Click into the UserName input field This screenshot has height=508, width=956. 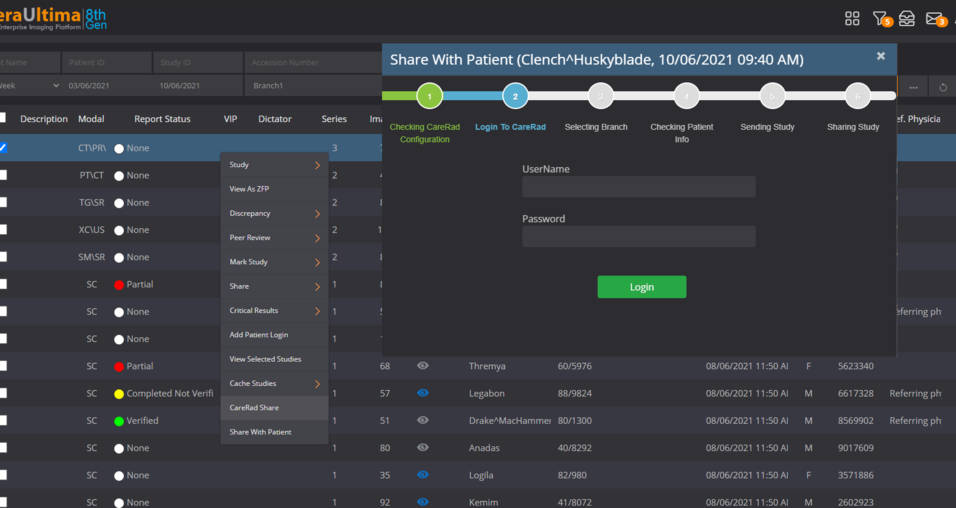638,187
